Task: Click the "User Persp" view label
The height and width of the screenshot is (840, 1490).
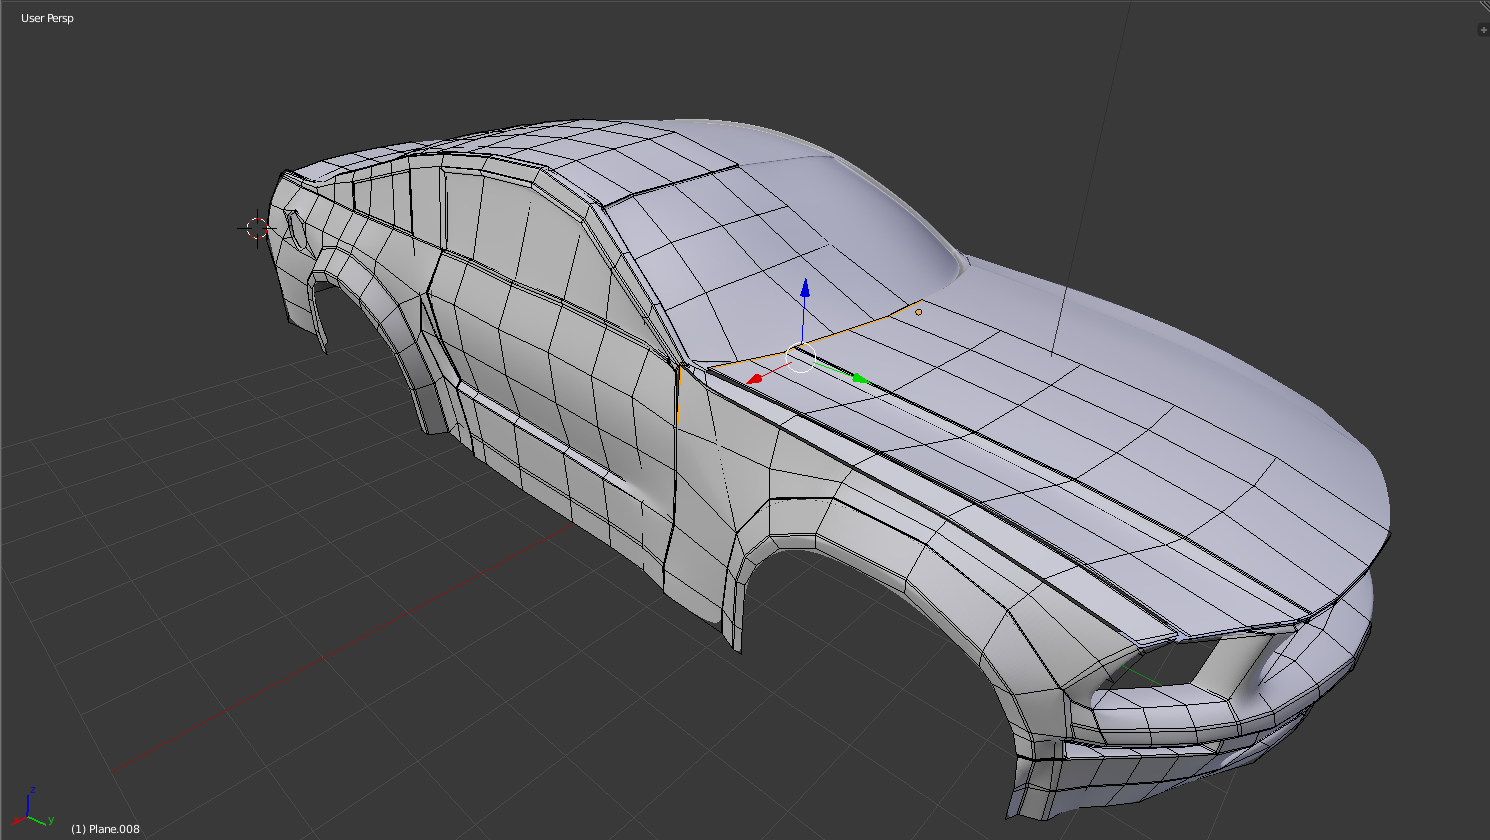Action: [x=47, y=18]
